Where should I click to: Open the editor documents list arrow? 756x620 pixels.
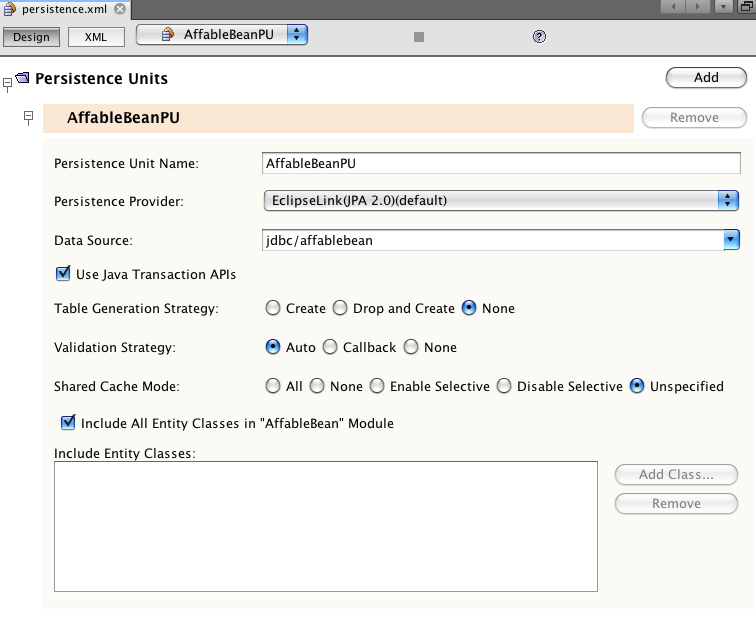[x=723, y=8]
